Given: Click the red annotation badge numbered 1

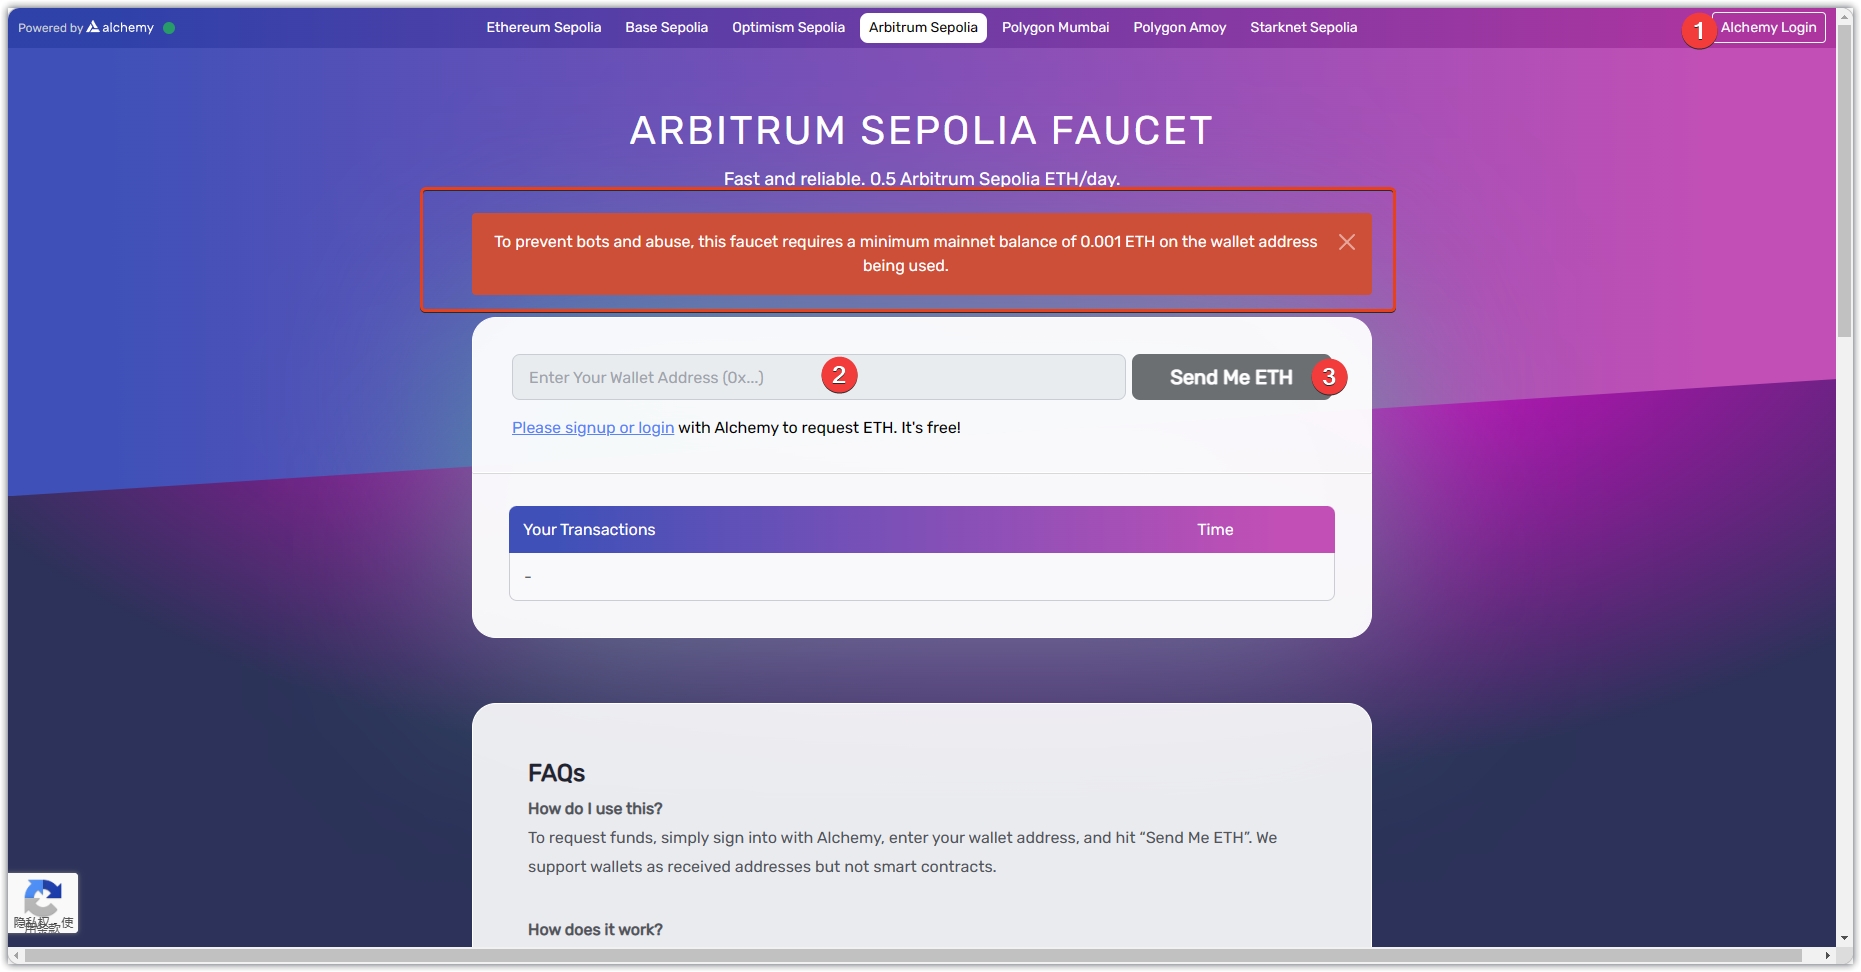Looking at the screenshot, I should 1698,31.
